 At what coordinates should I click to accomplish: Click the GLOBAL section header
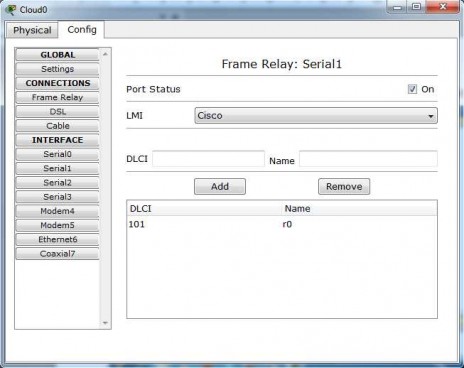coord(57,55)
